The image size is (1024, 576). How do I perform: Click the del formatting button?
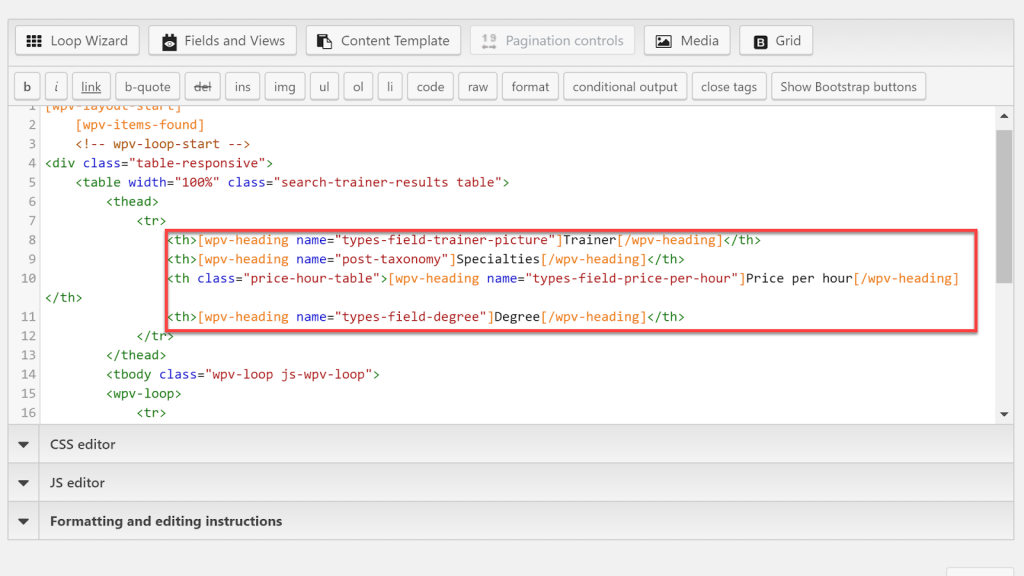202,87
